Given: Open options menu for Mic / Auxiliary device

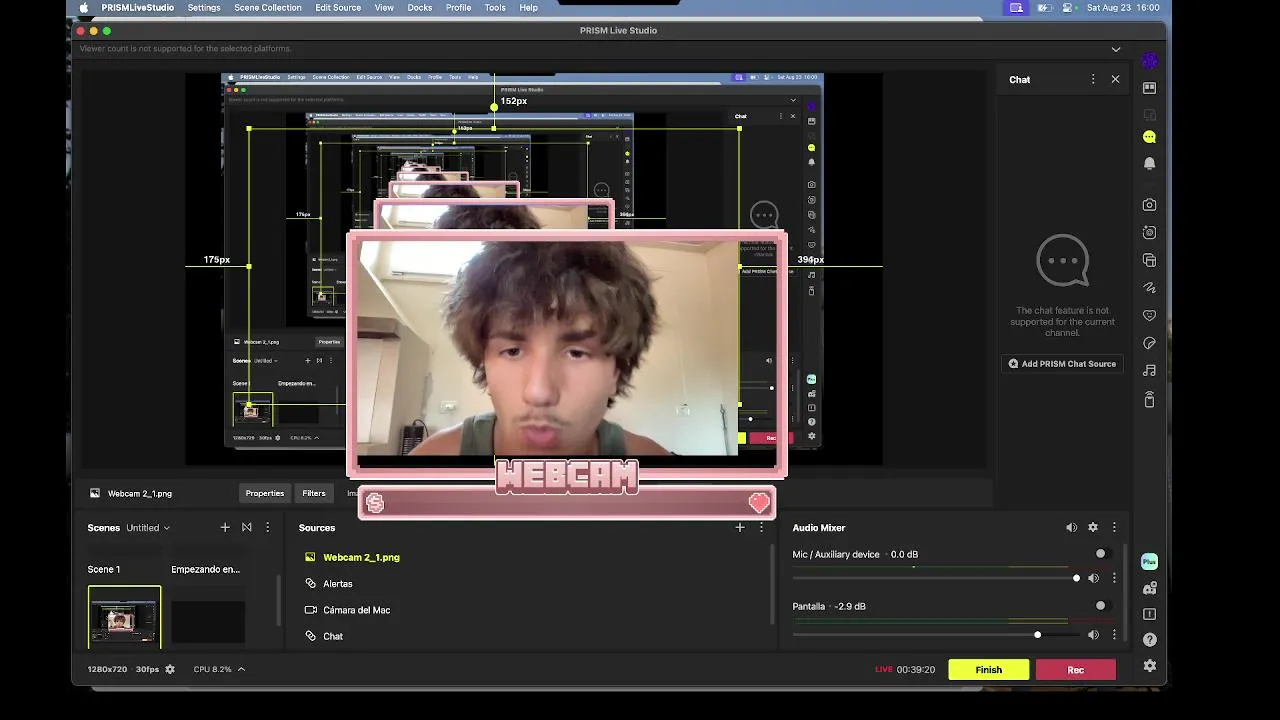Looking at the screenshot, I should pos(1114,578).
